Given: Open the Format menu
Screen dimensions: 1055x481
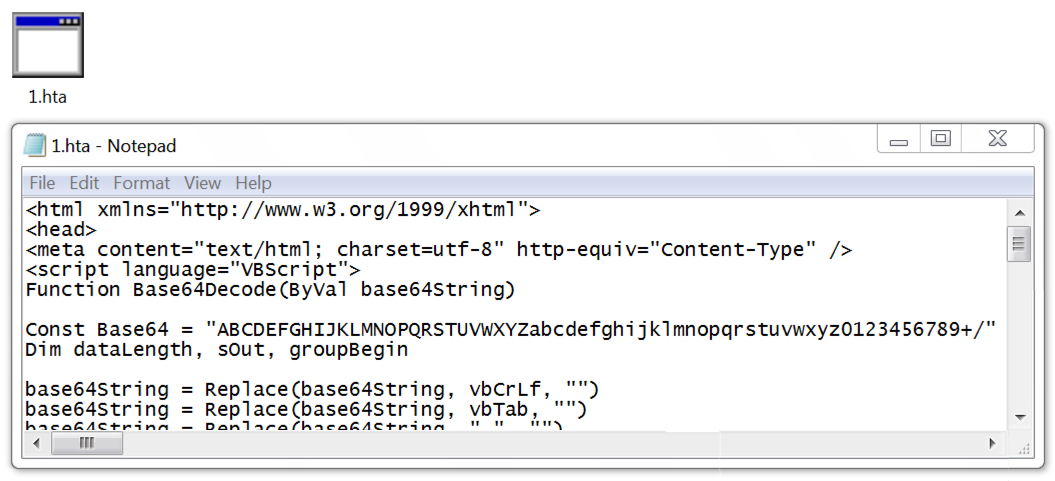Looking at the screenshot, I should [141, 183].
